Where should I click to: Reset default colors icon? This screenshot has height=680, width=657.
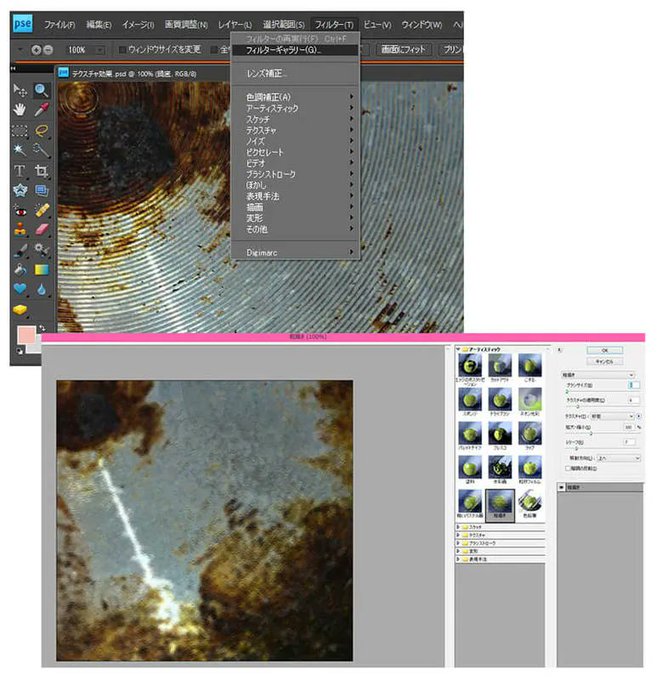tap(20, 351)
